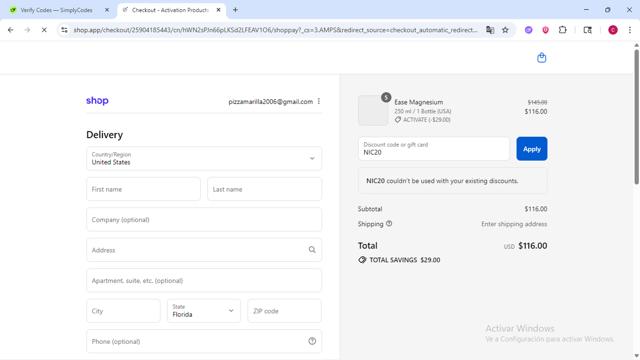Open the Chrome three-dot menu
The height and width of the screenshot is (360, 640).
(x=630, y=30)
